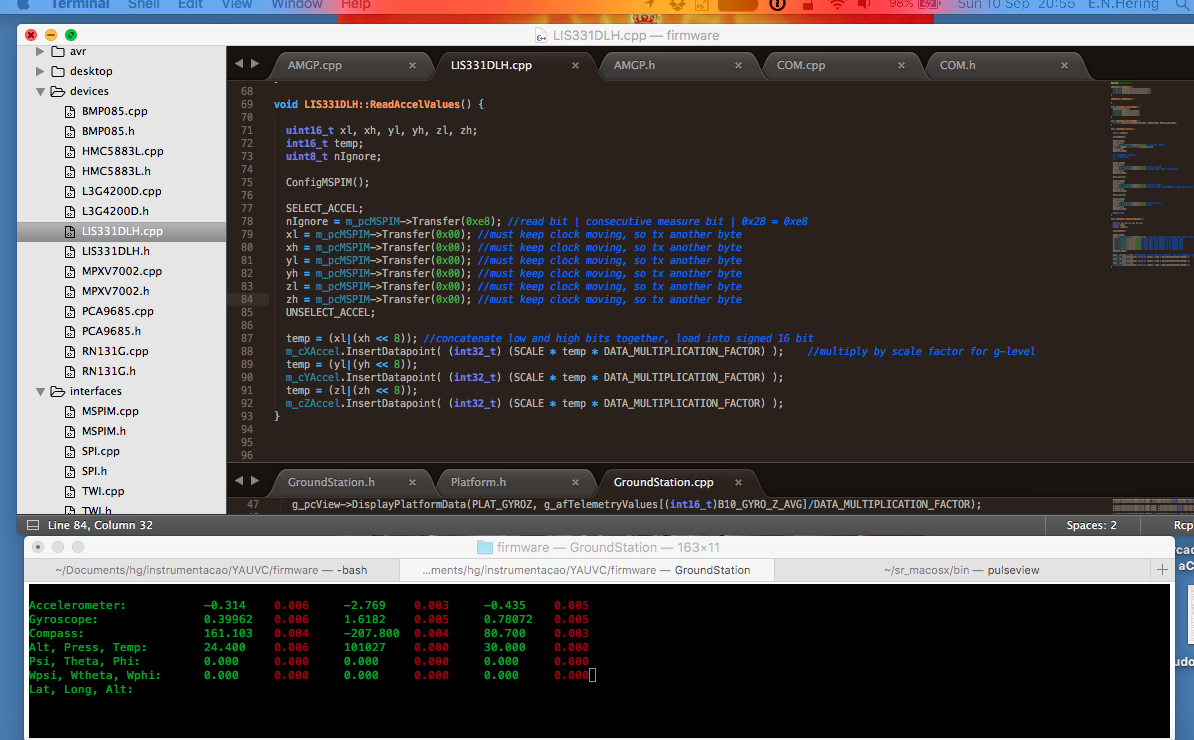Select the GroundStation terminal tab
Image resolution: width=1194 pixels, height=740 pixels.
point(586,570)
